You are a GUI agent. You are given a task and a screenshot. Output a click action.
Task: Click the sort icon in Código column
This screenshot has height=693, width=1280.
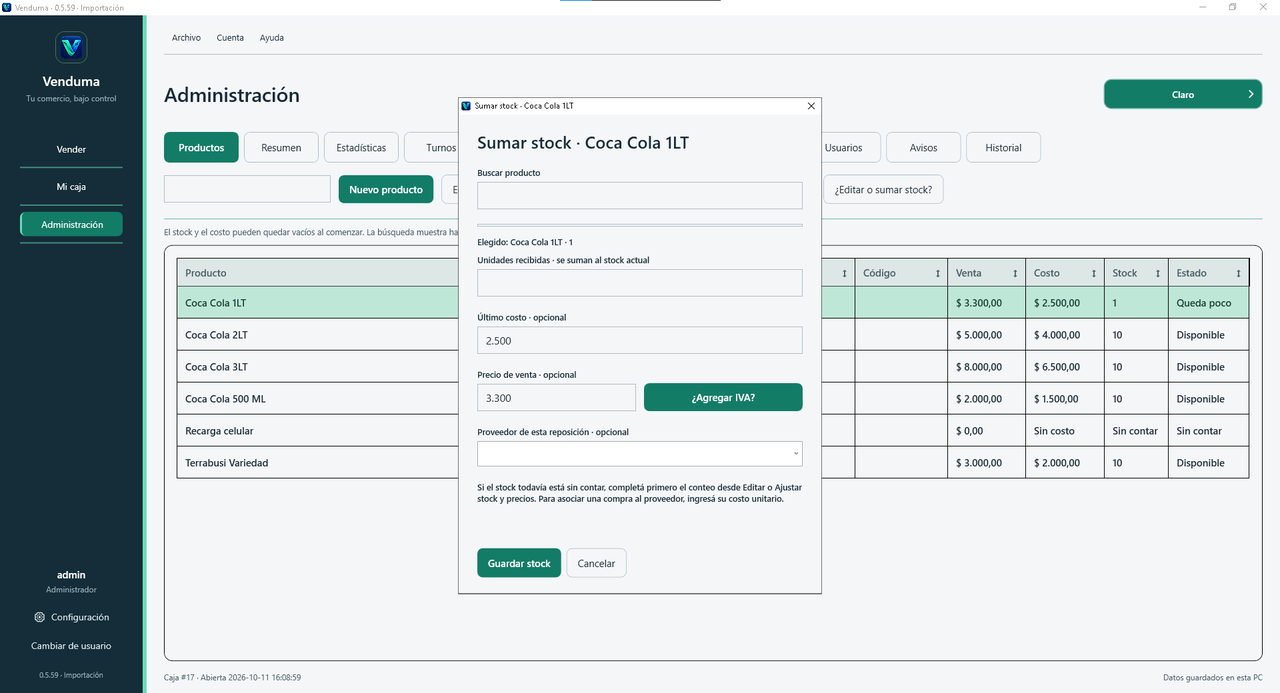(938, 273)
